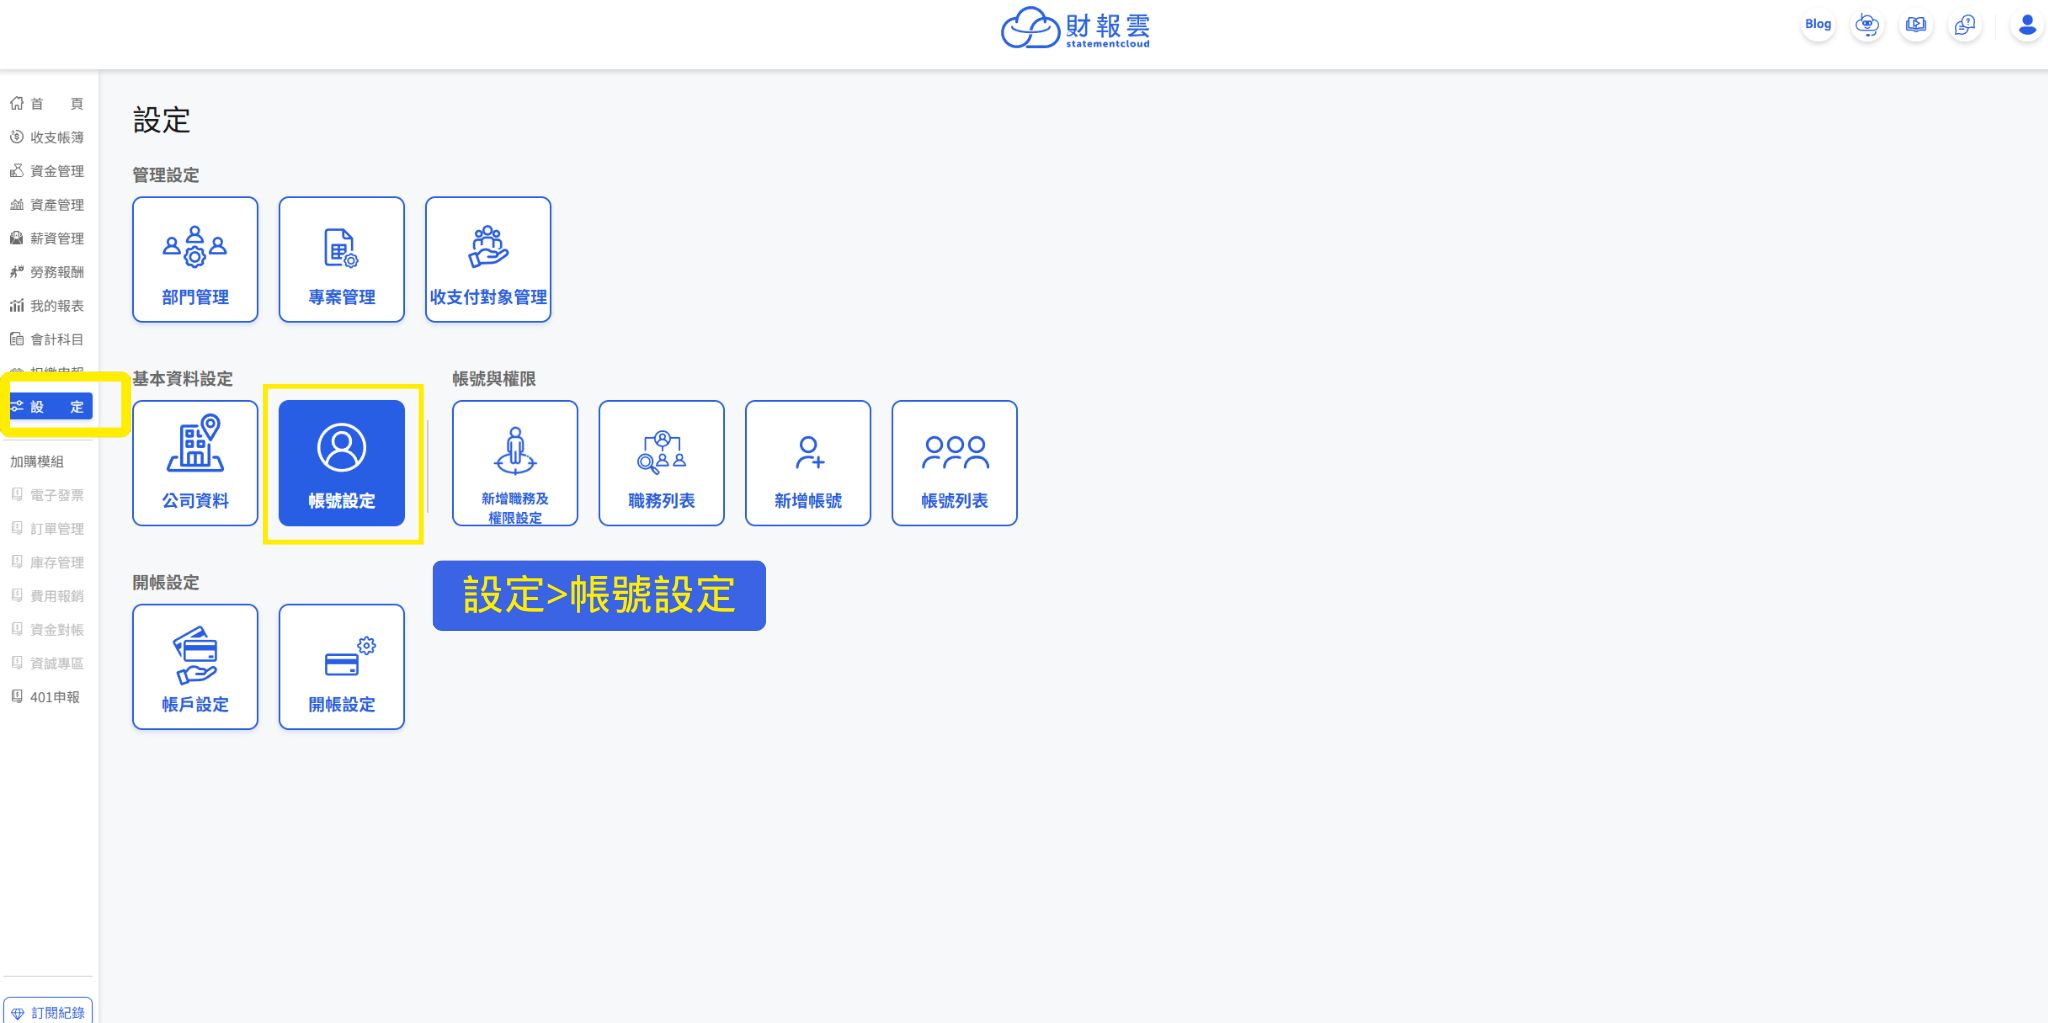Open 庫存管理 add-on module
The width and height of the screenshot is (2048, 1023).
(47, 562)
